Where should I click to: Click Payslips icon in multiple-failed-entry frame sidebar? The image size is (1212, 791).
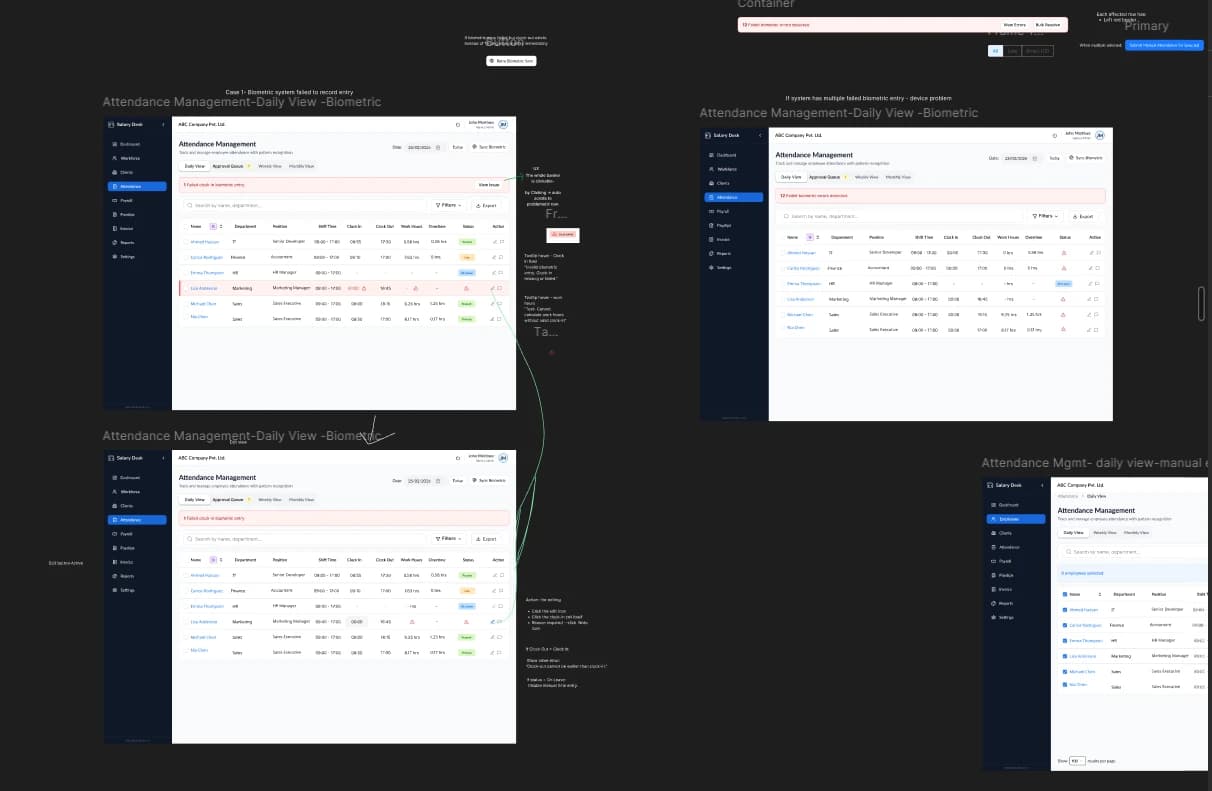(x=711, y=226)
